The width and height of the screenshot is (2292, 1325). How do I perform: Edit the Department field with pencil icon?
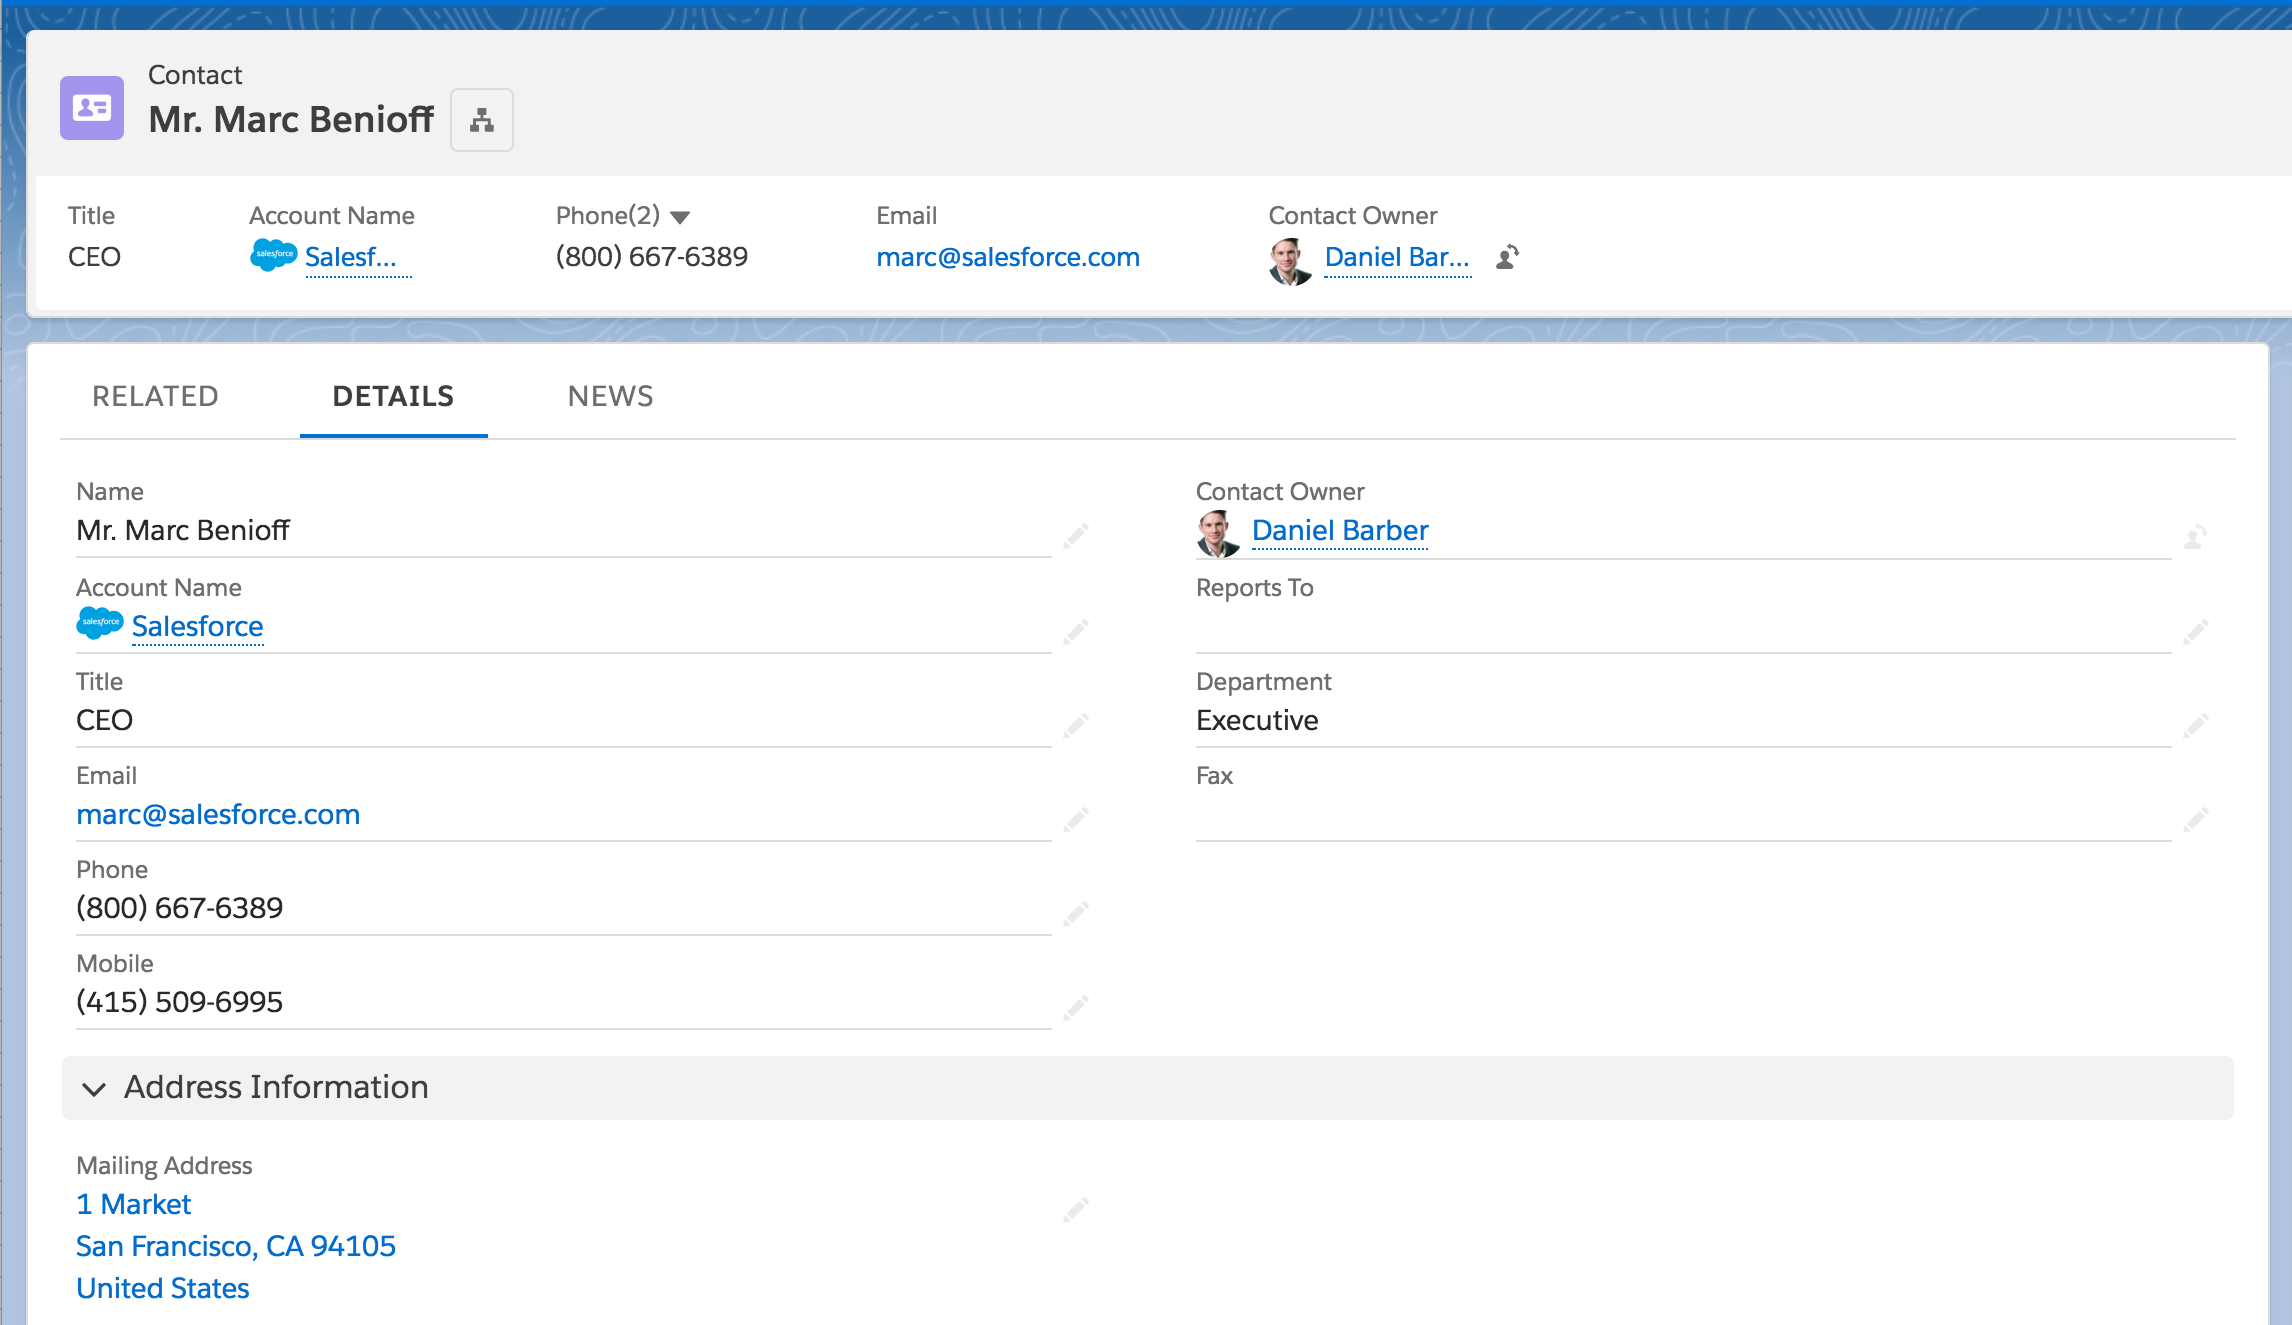point(2196,725)
